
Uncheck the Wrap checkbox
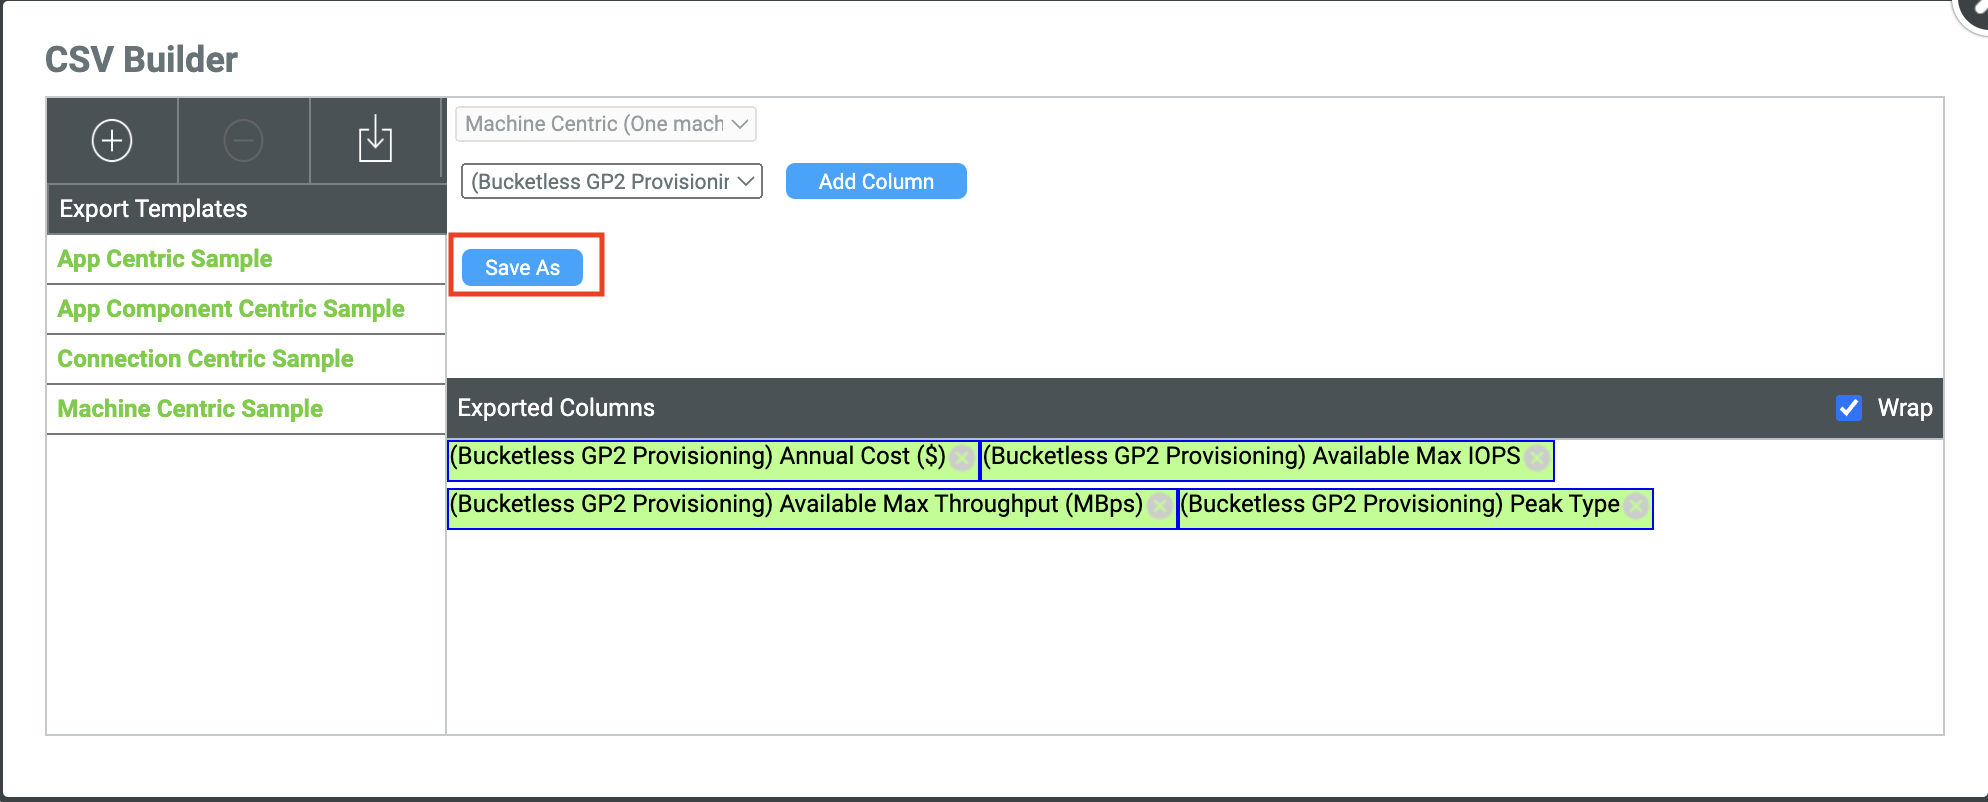click(1848, 408)
